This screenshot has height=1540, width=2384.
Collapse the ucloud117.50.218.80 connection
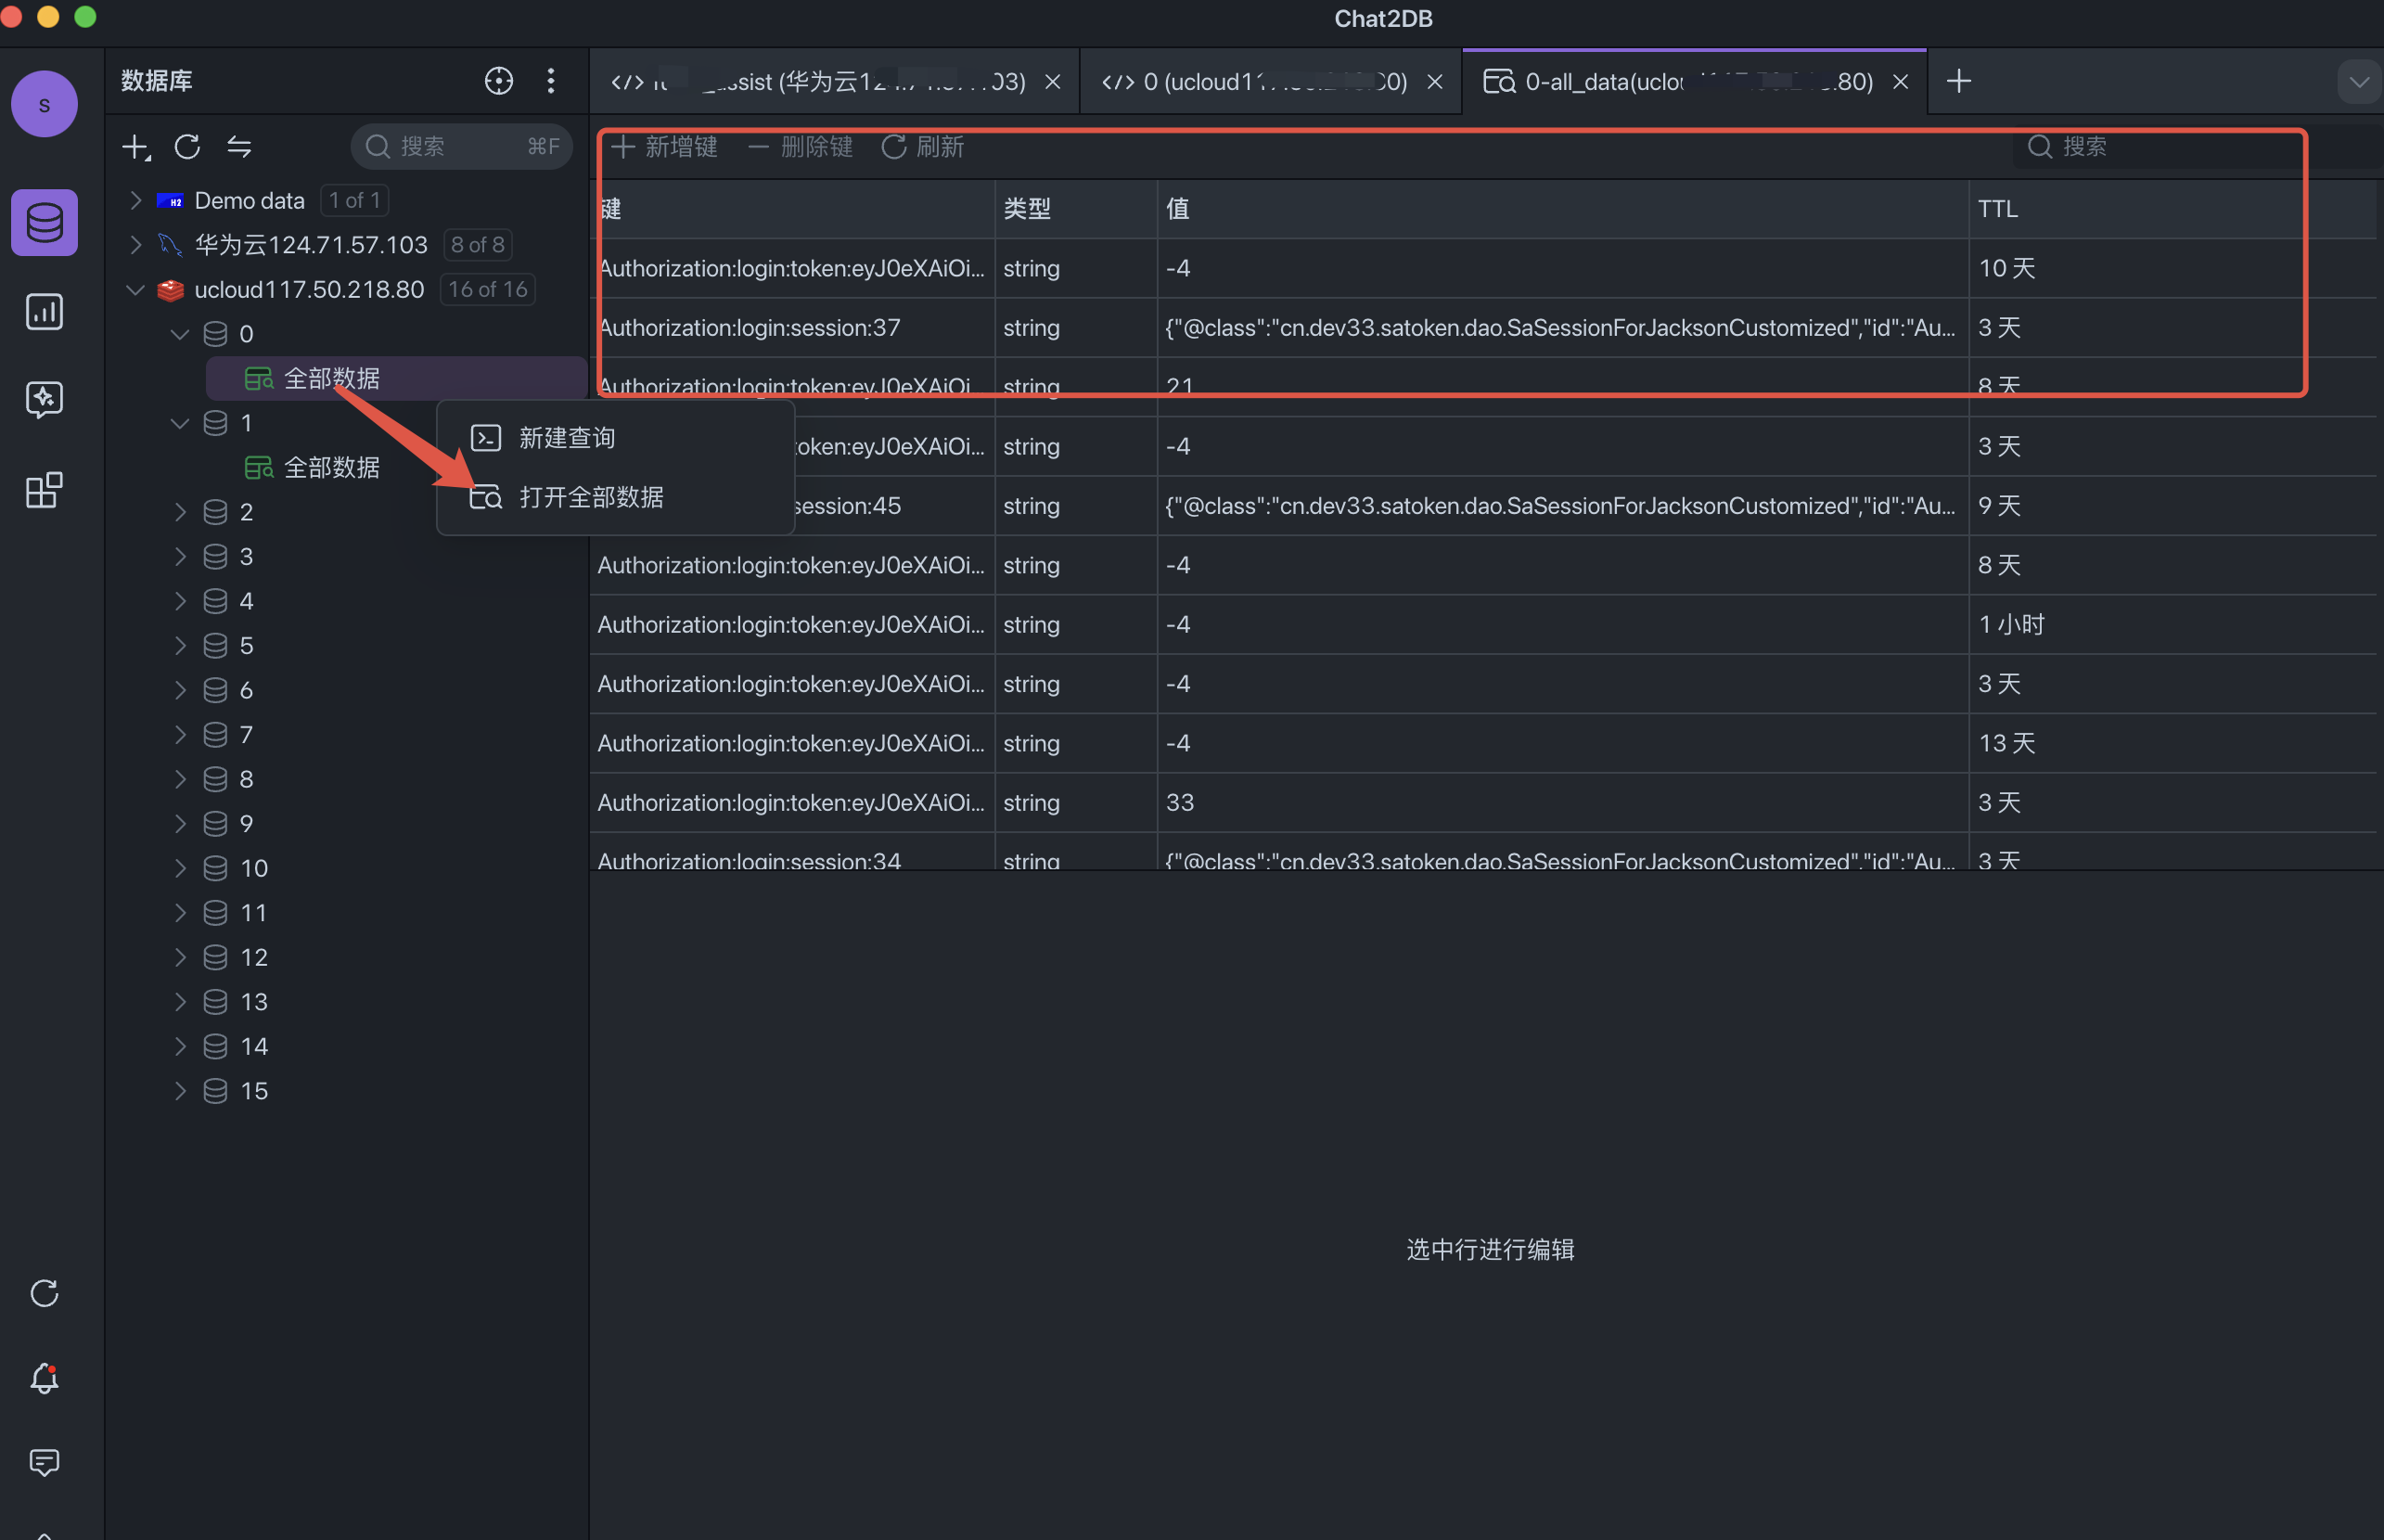coord(136,290)
